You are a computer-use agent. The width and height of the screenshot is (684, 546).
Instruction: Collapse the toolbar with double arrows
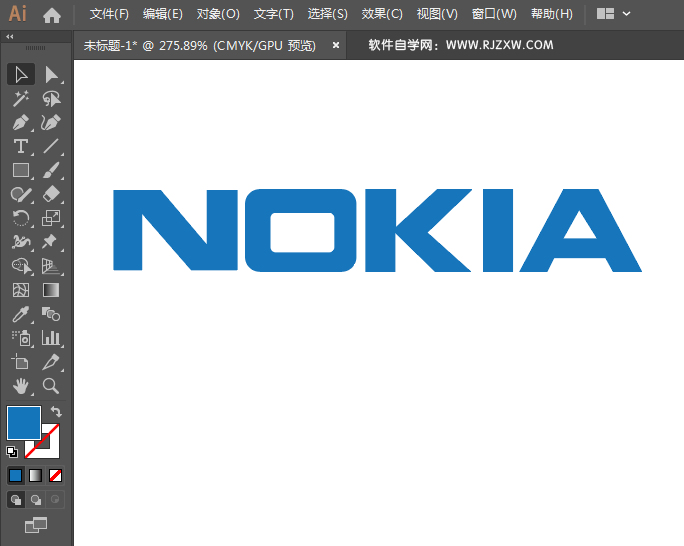tap(10, 37)
